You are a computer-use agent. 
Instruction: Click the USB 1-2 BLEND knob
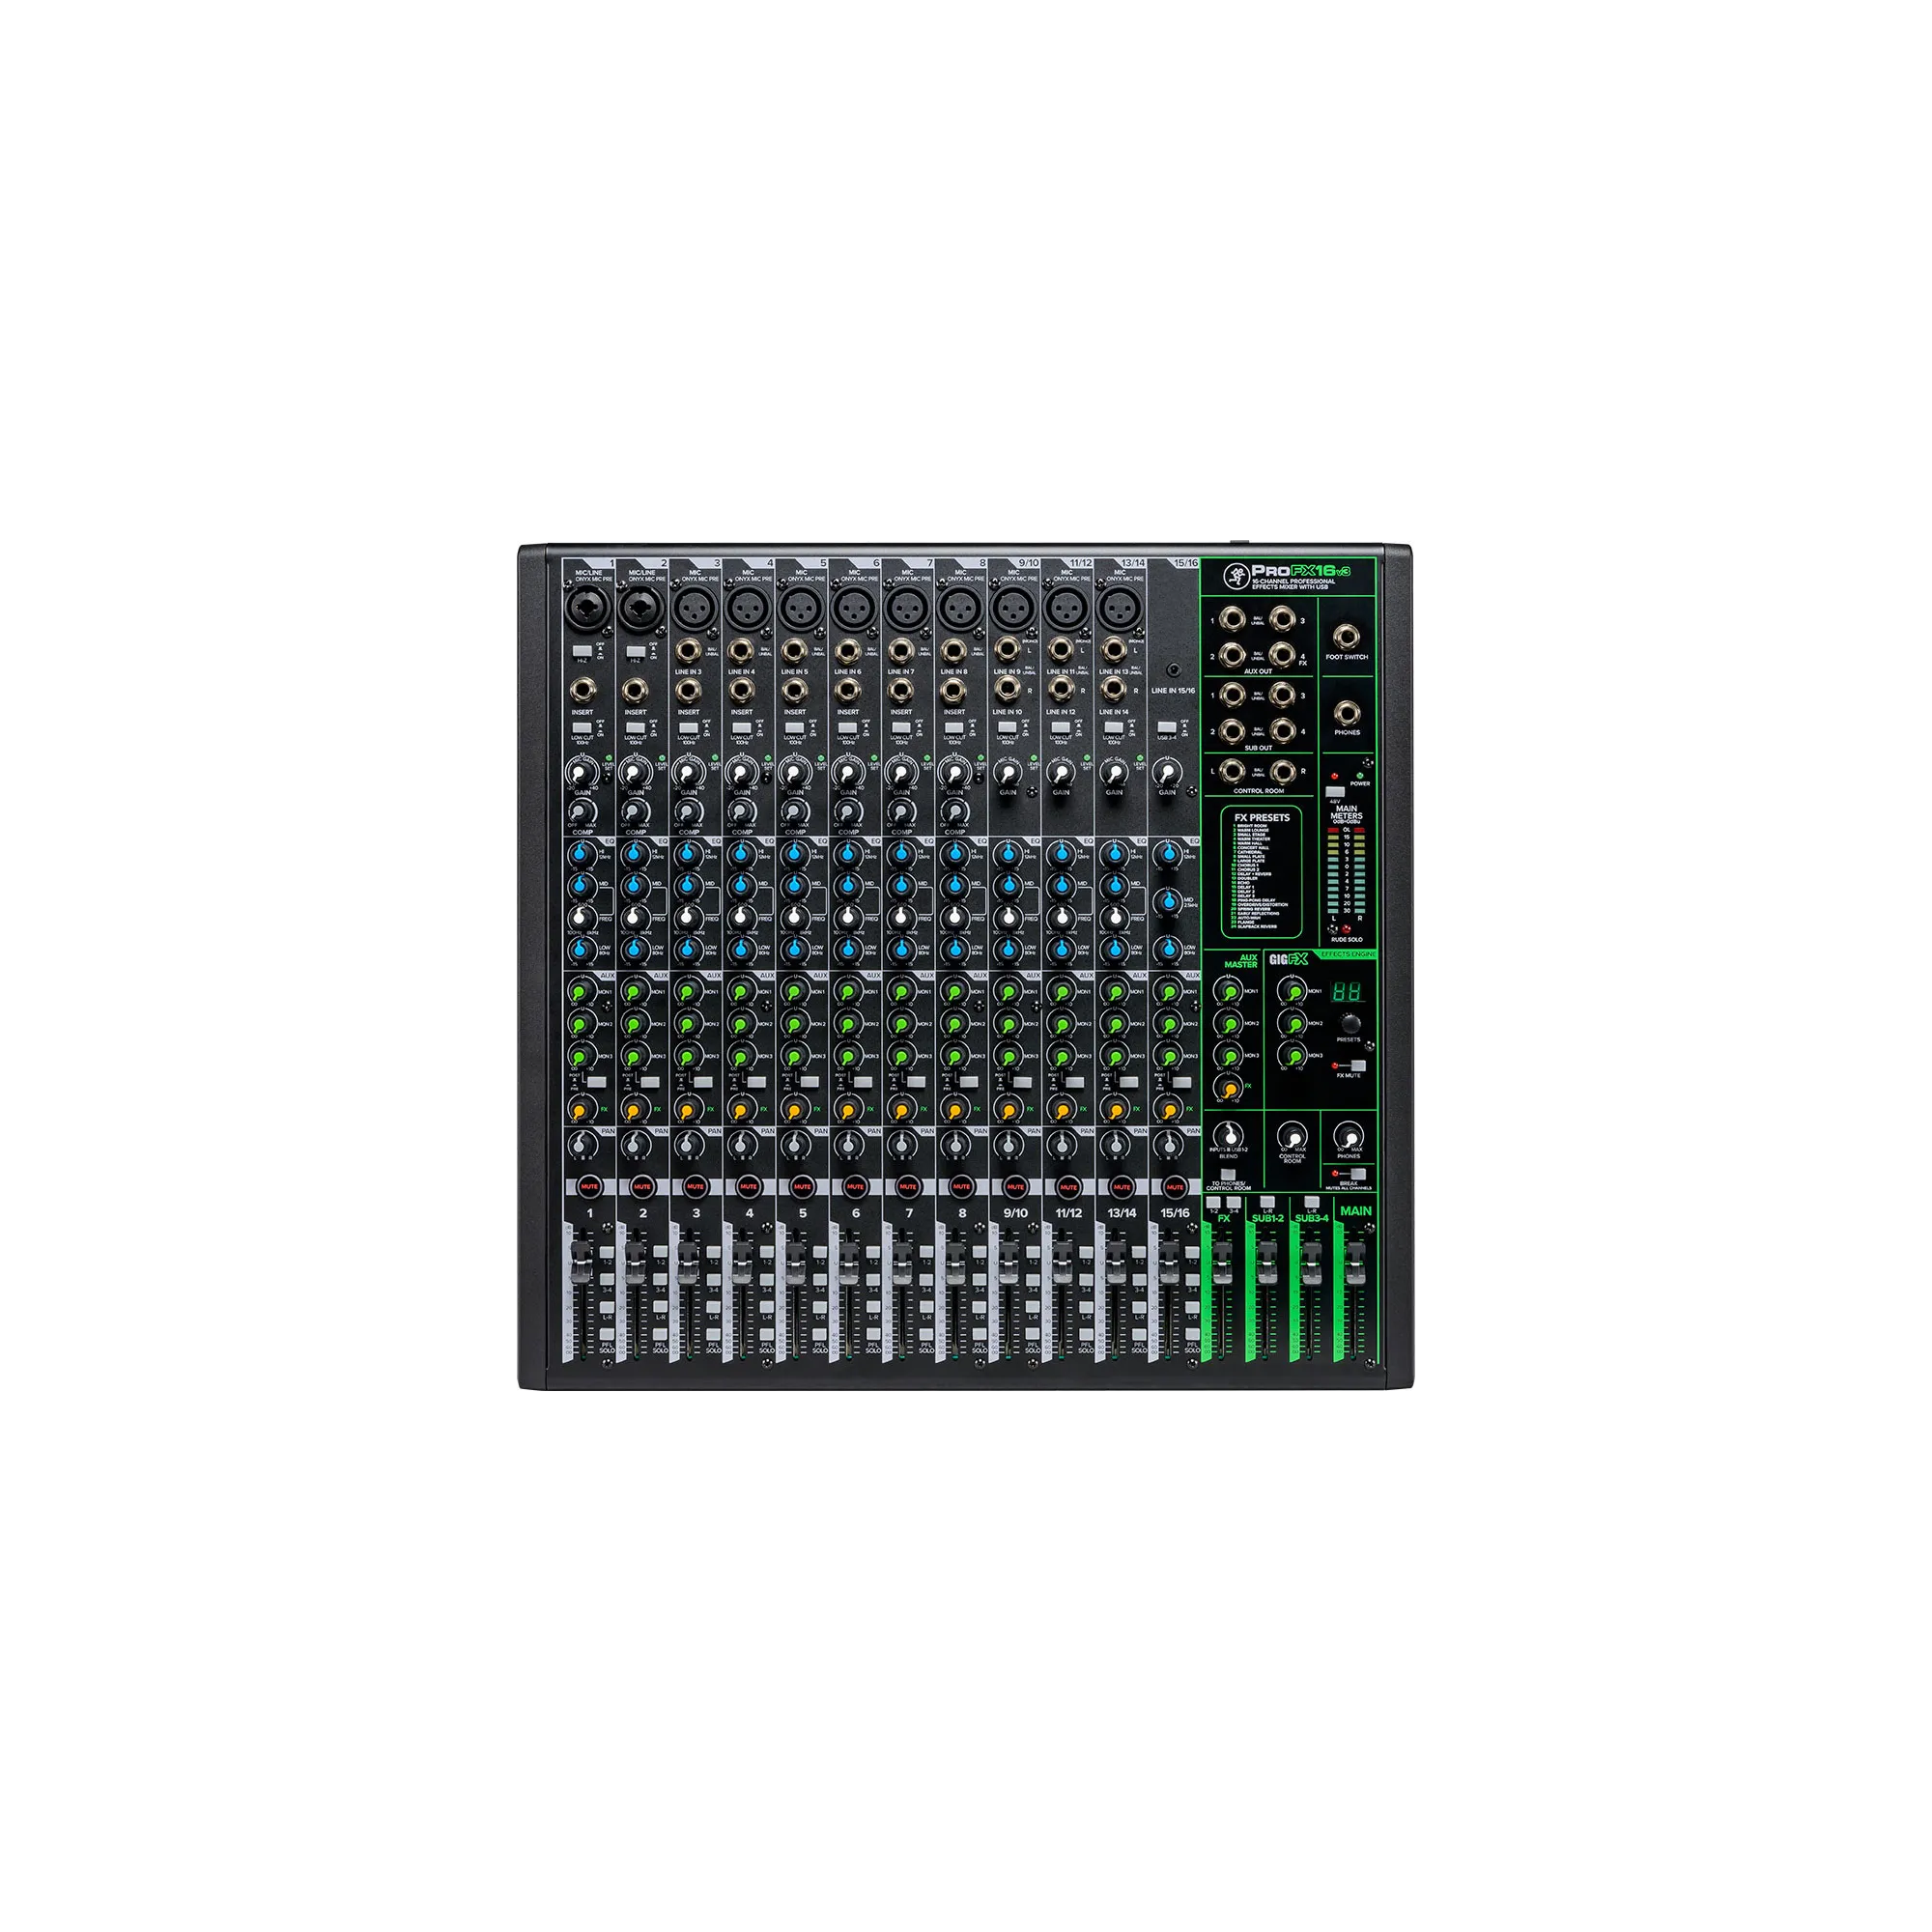1229,1136
